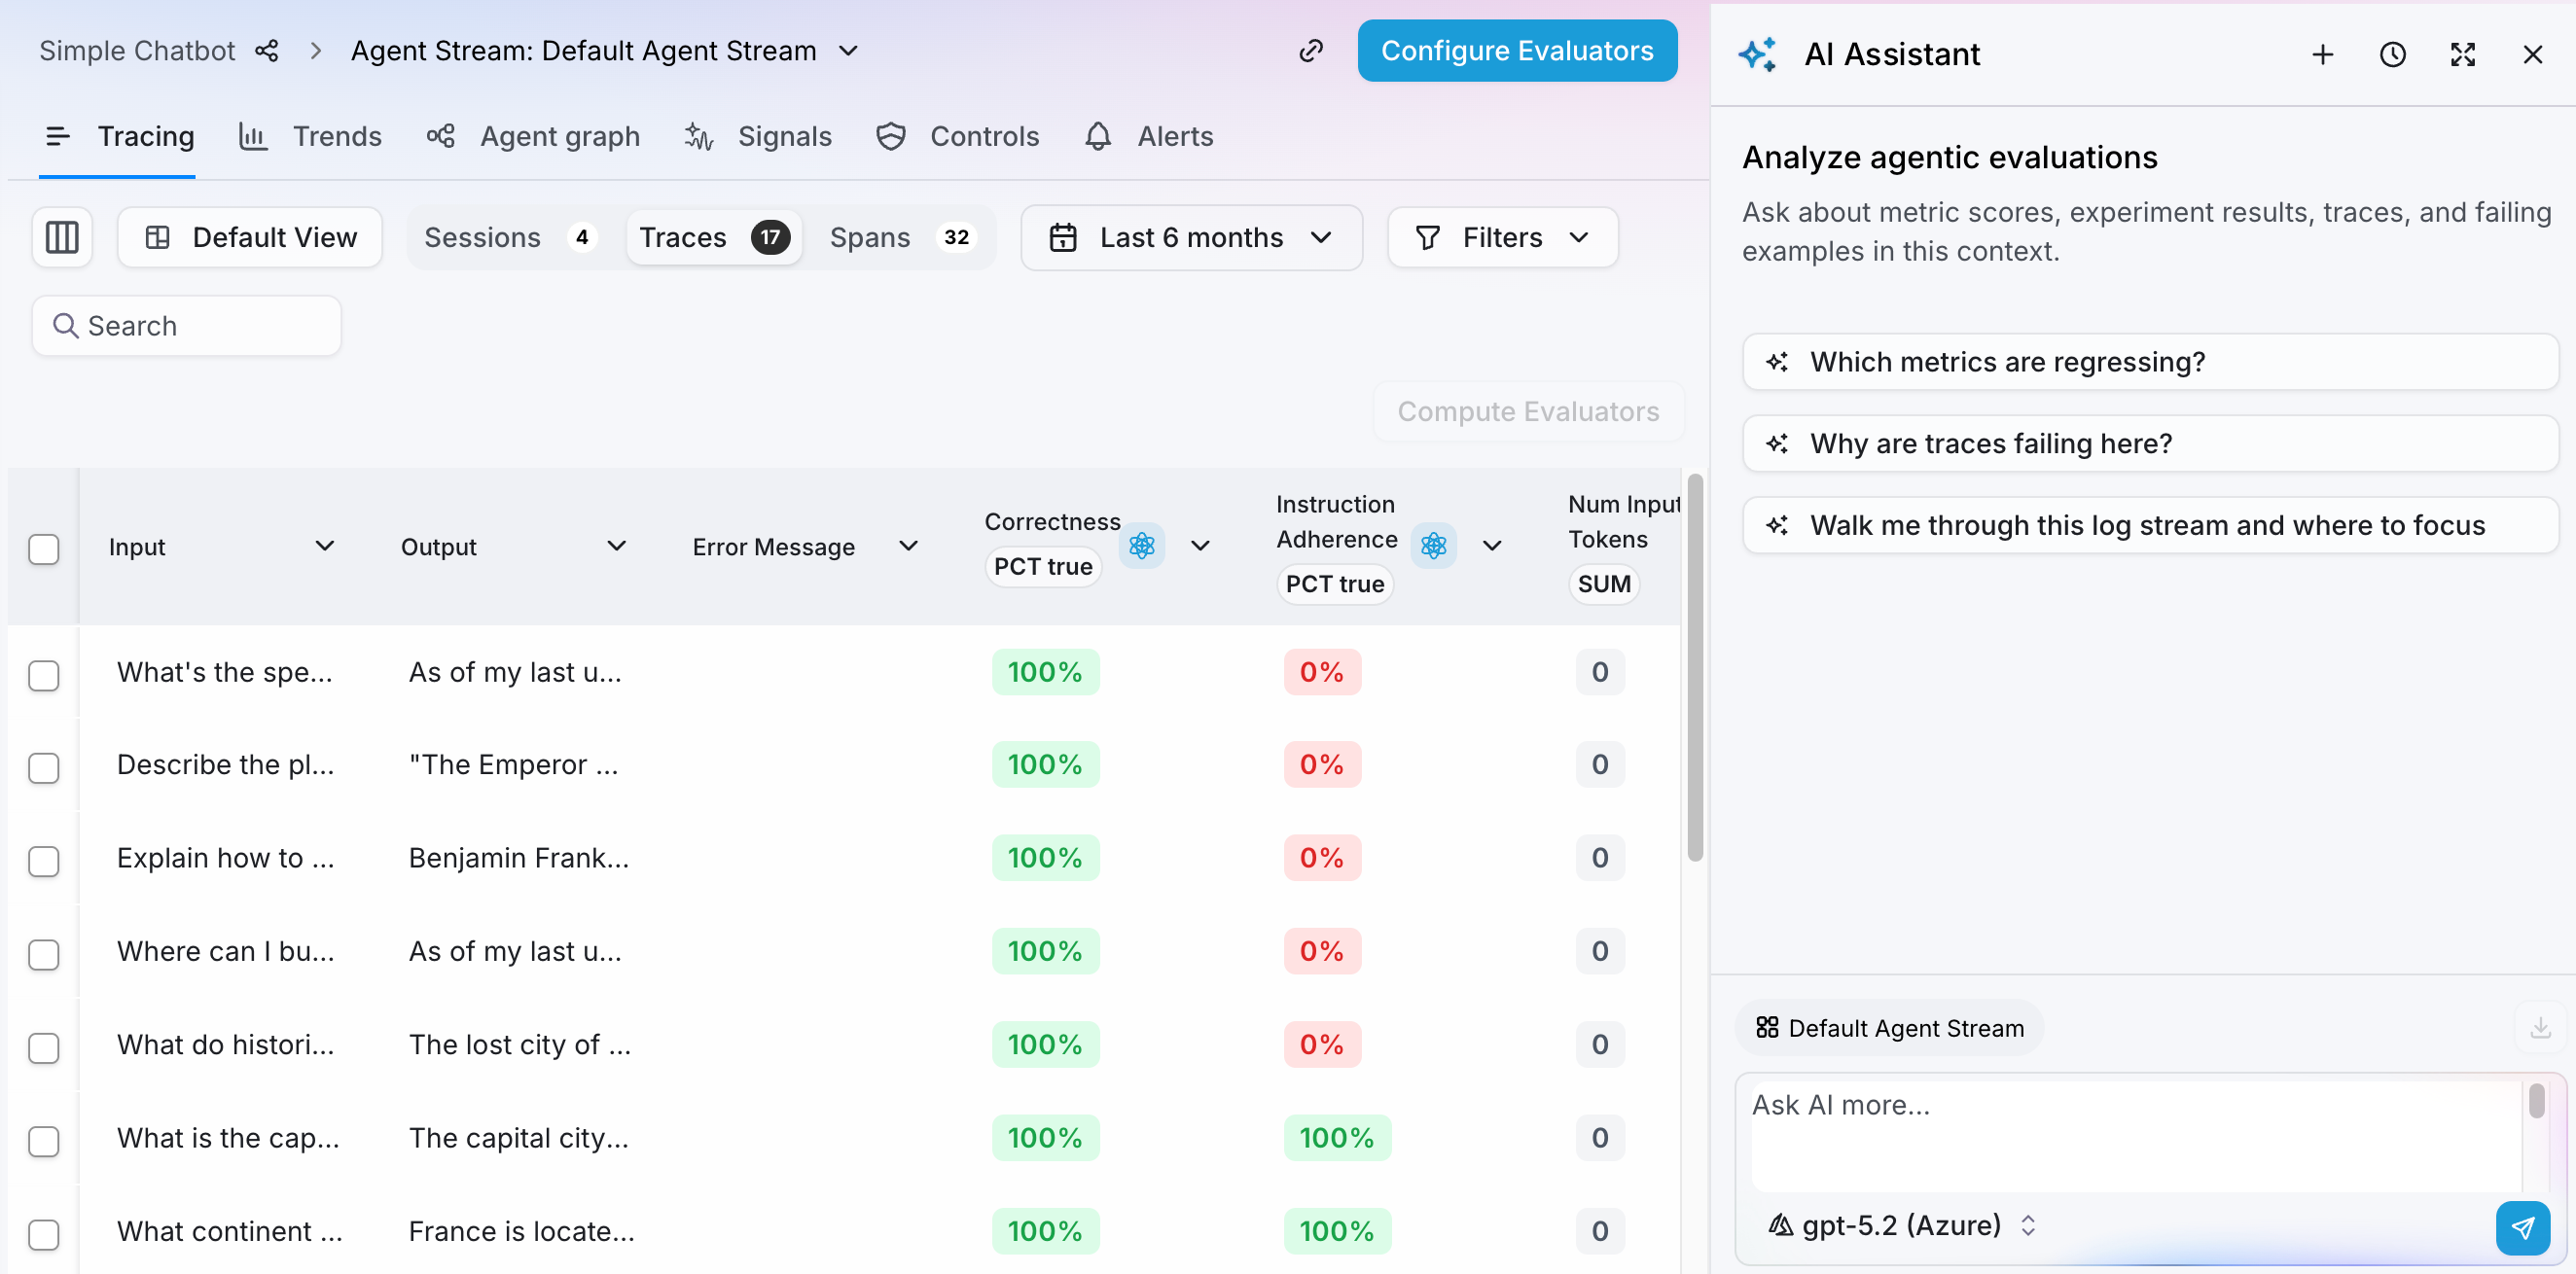
Task: Click the Controls shield icon
Action: pyautogui.click(x=891, y=136)
